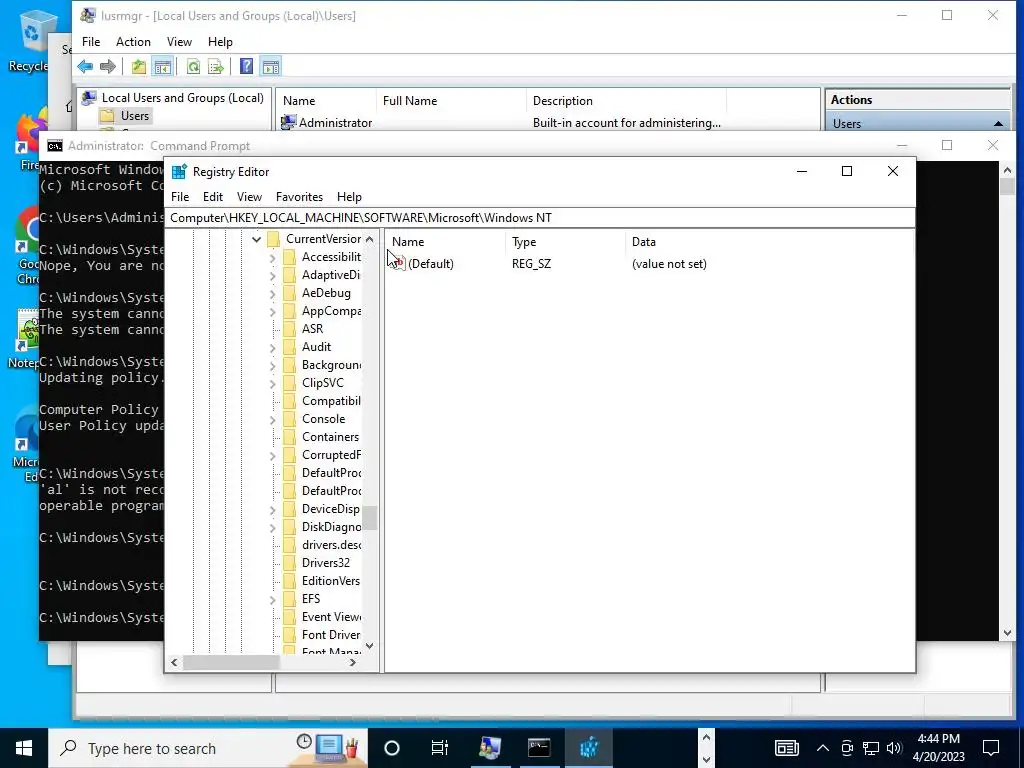This screenshot has height=768, width=1024.
Task: Click Command Prompt scroll-down arrow
Action: pos(1007,632)
